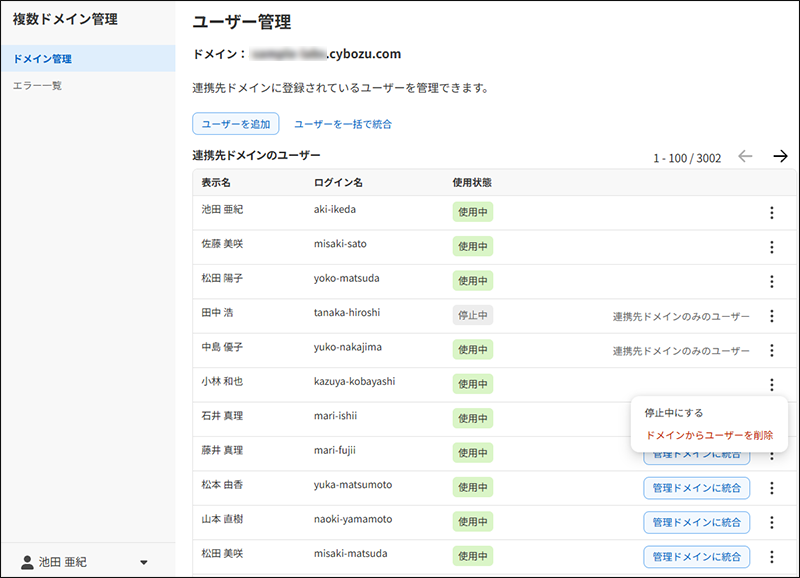Click display name 小林 和也
The height and width of the screenshot is (578, 800).
pyautogui.click(x=222, y=381)
